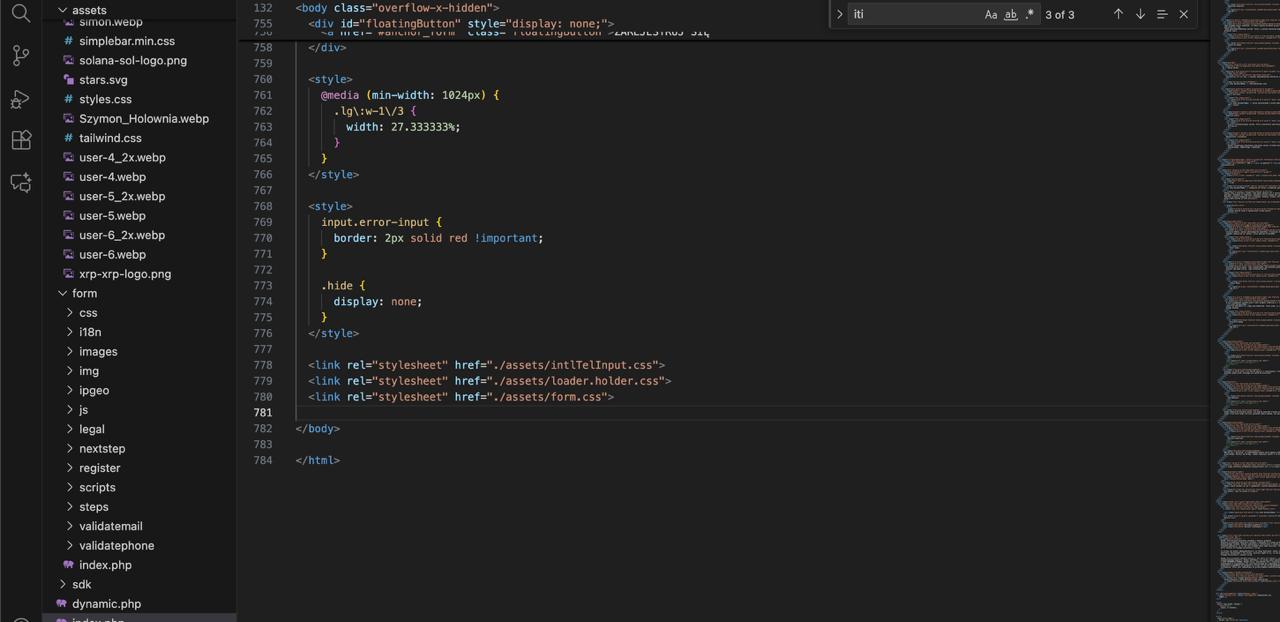Go to next find match

click(x=1140, y=14)
